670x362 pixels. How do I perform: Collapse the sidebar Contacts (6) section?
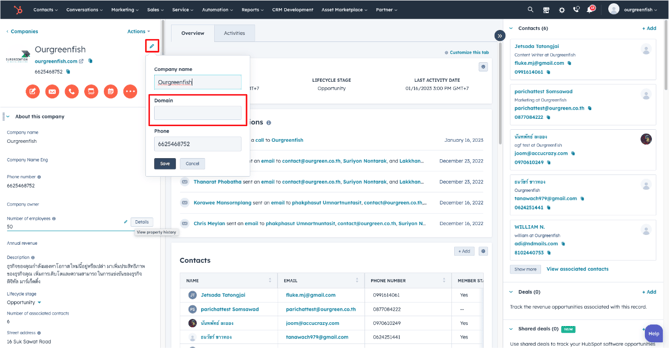511,28
